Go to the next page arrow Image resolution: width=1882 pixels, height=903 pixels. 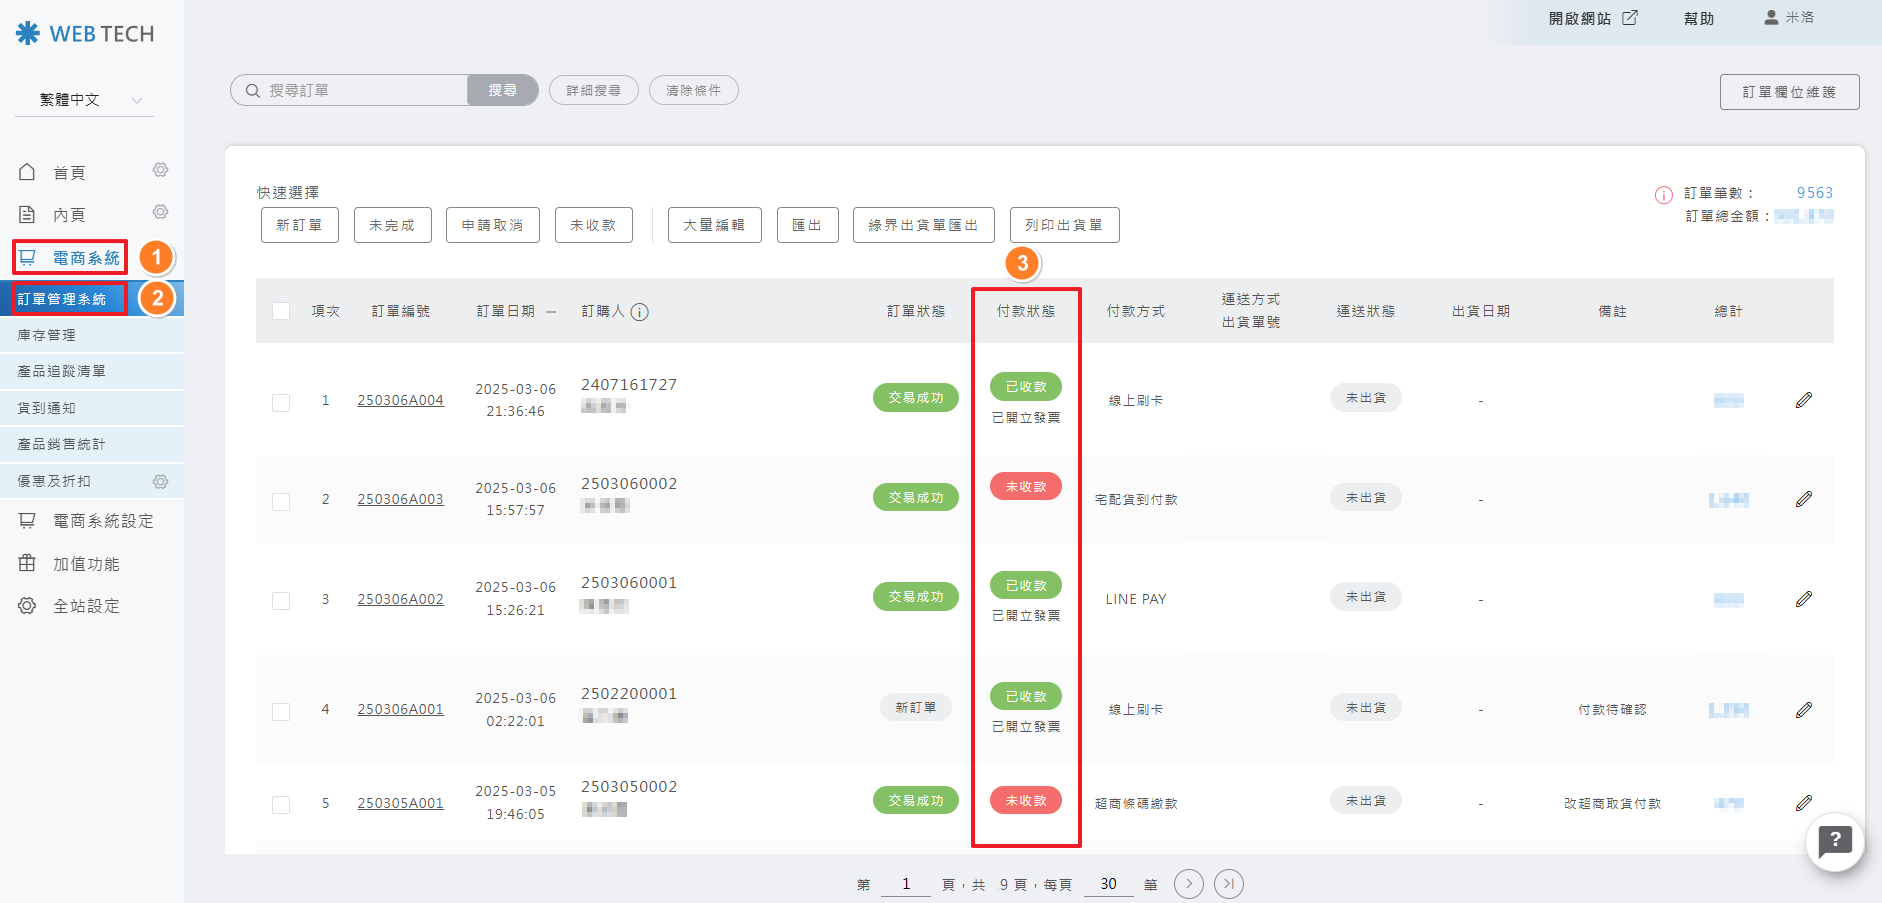point(1188,884)
